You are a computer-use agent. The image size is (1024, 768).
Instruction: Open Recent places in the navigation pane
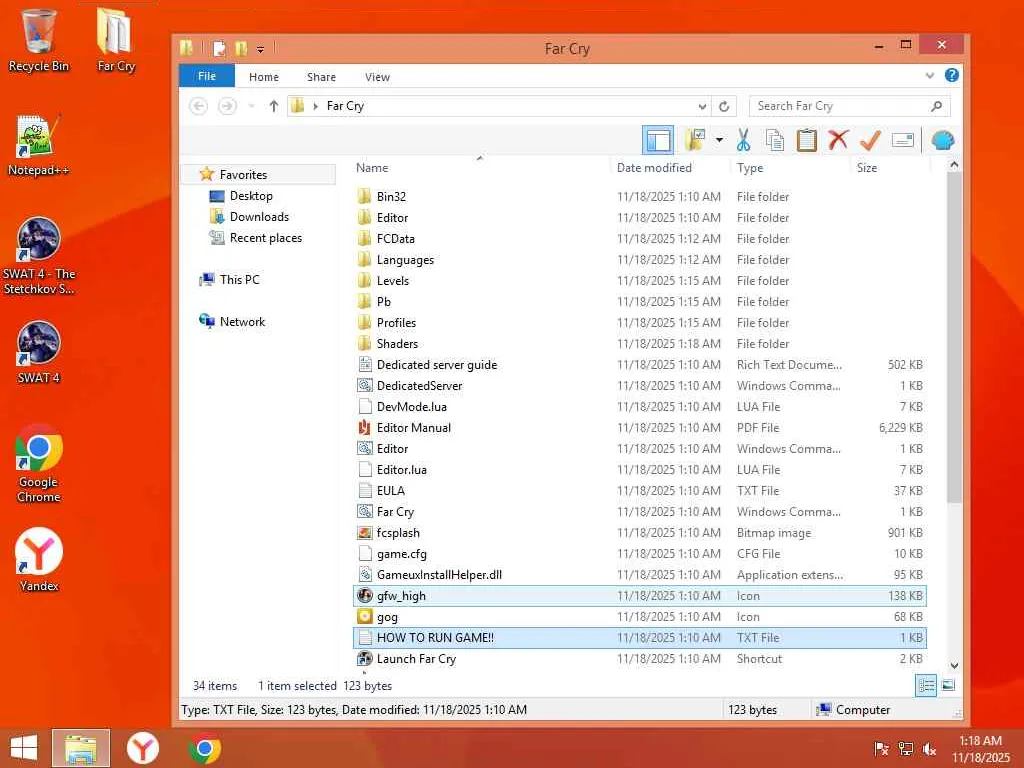[265, 238]
